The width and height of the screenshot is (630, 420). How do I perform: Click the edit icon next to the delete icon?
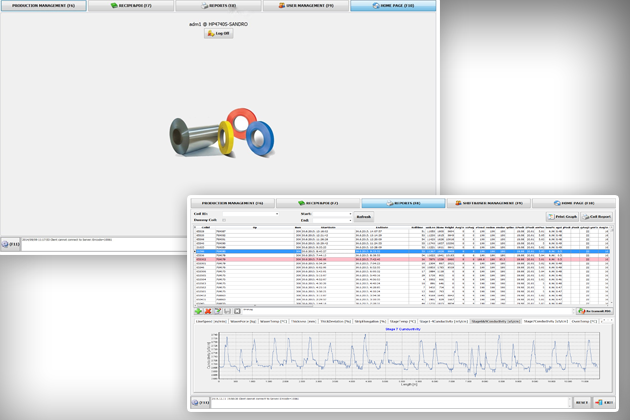[216, 312]
